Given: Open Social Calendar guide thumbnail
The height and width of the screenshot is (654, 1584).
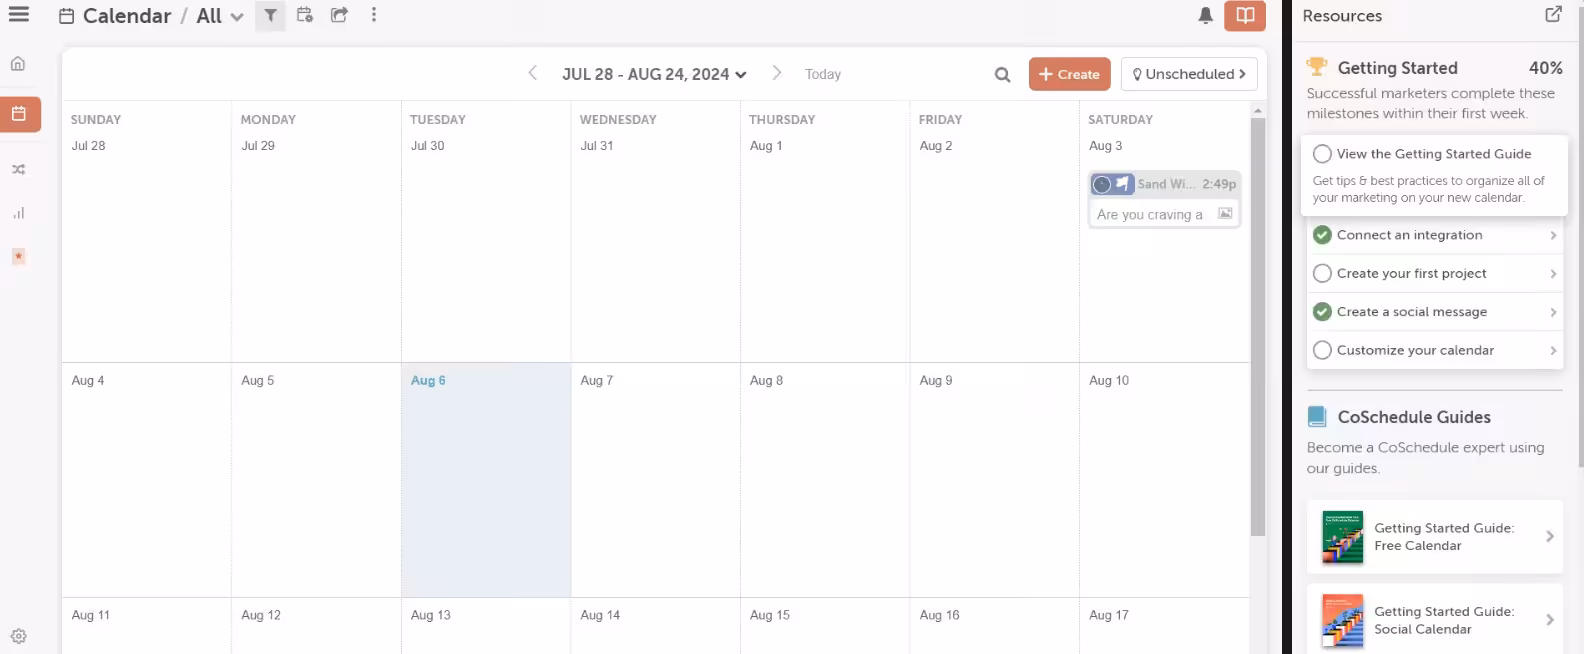Looking at the screenshot, I should pyautogui.click(x=1342, y=620).
